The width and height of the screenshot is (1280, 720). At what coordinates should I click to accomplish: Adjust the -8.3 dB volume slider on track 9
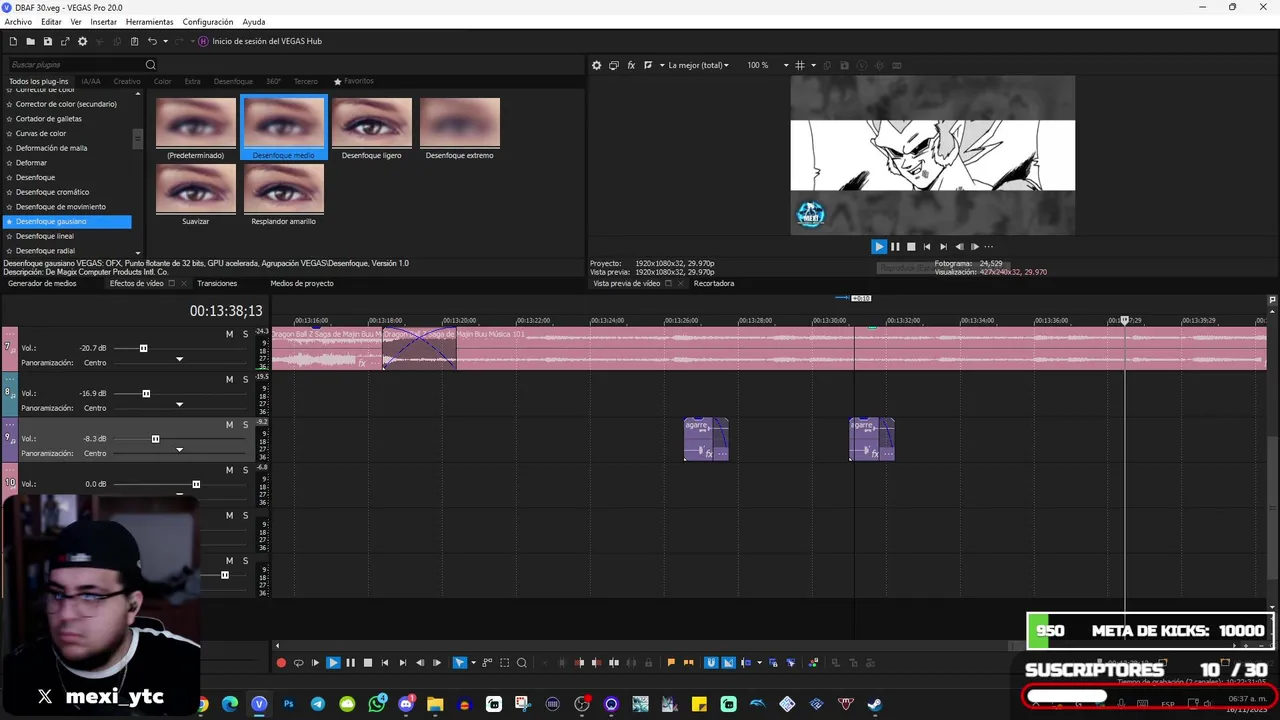[x=155, y=439]
